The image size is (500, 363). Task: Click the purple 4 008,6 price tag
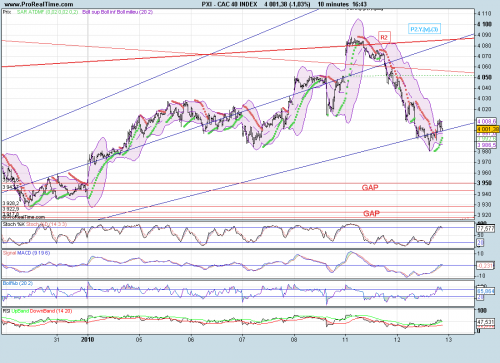[487, 121]
